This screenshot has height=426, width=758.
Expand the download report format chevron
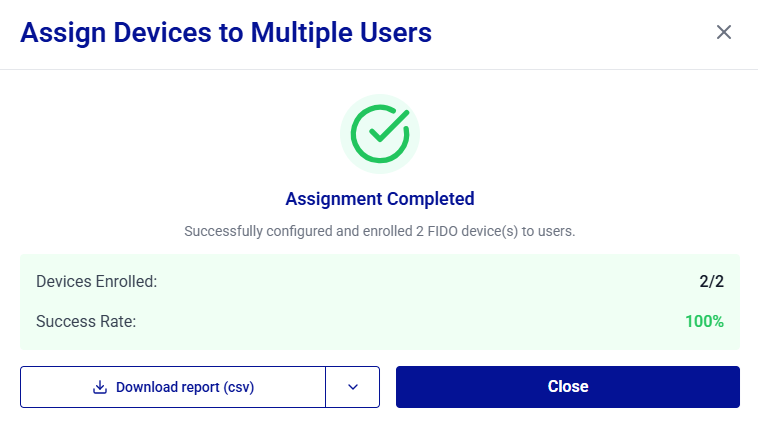pos(353,387)
